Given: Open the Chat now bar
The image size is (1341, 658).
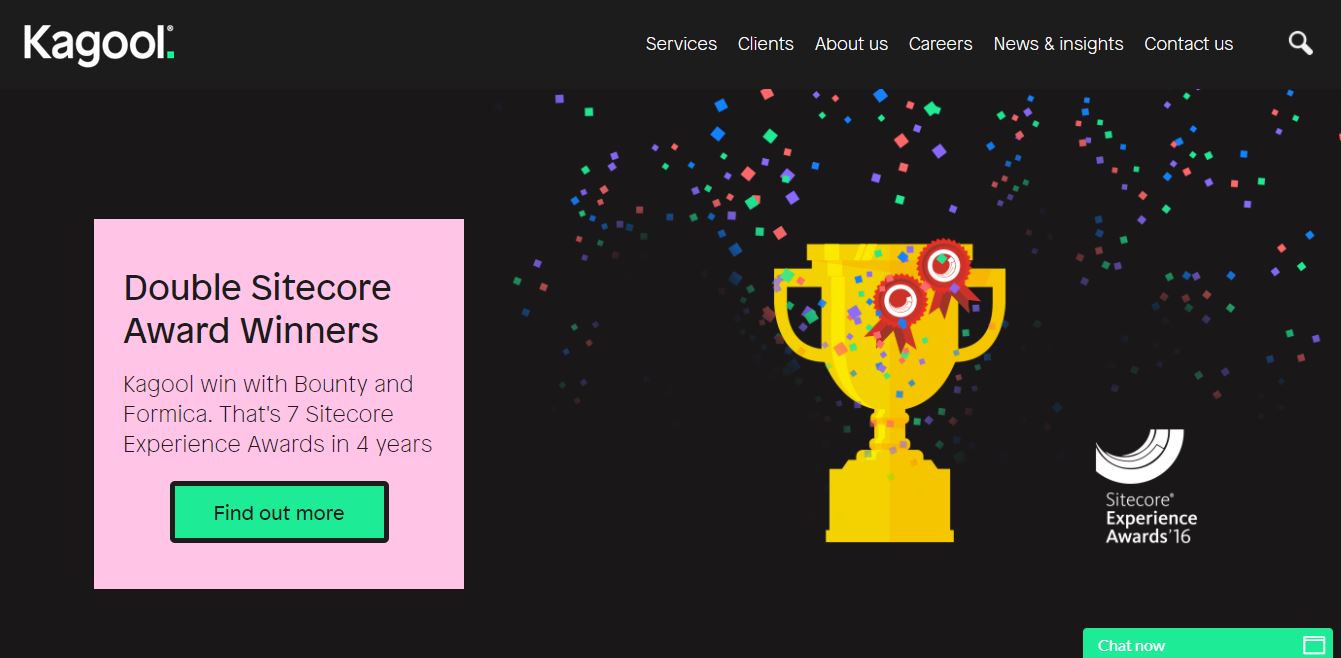Looking at the screenshot, I should click(x=1207, y=644).
